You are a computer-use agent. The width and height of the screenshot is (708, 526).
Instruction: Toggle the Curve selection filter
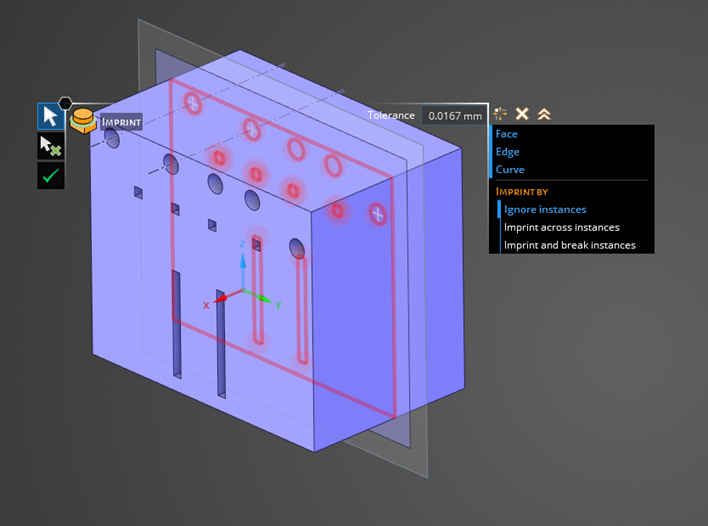coord(510,170)
